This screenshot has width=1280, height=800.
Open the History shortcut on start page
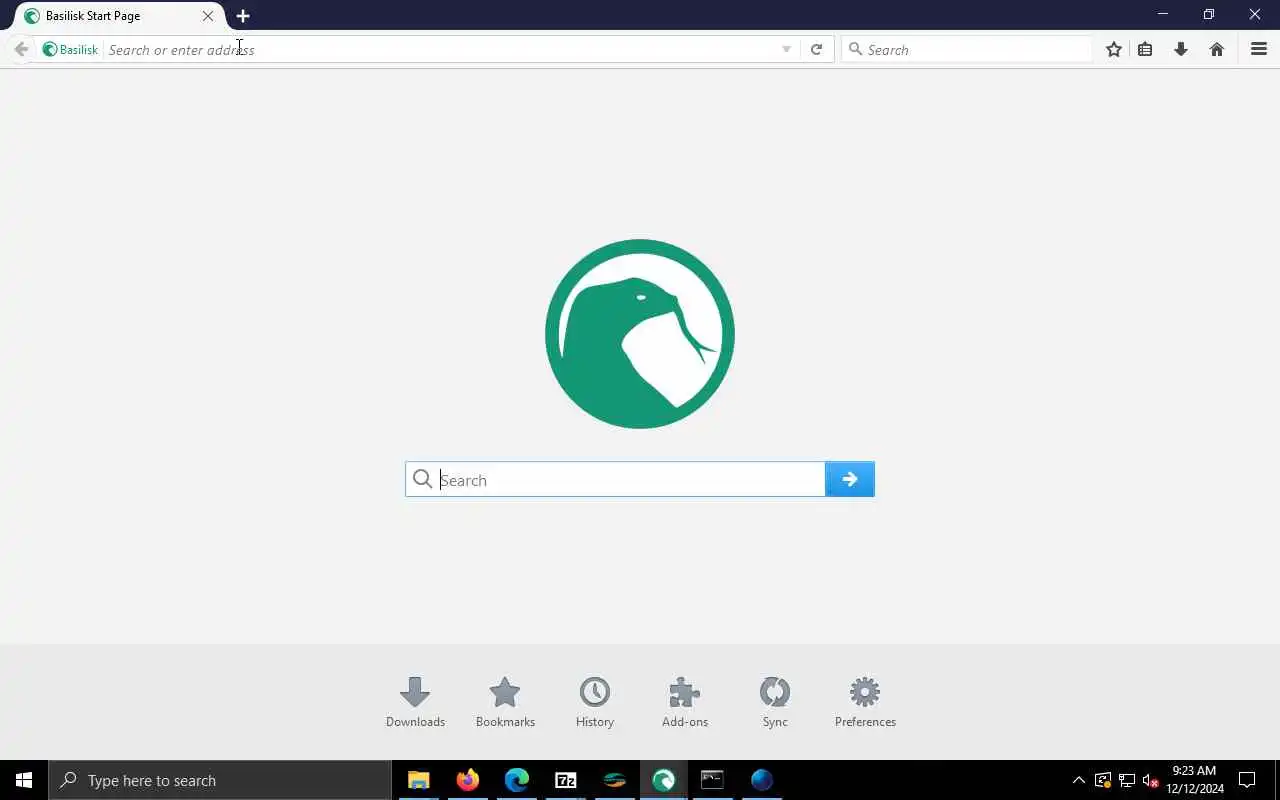click(595, 702)
